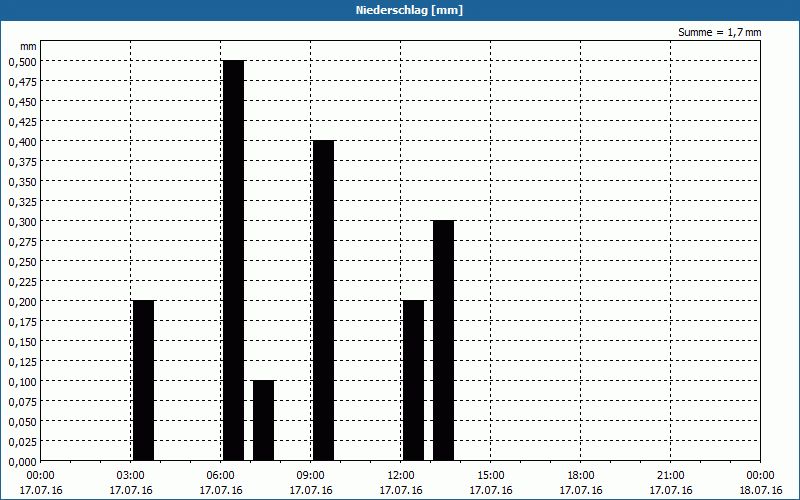Click the 18.07.16 date label
Viewport: 800px width, 500px height.
coord(761,490)
